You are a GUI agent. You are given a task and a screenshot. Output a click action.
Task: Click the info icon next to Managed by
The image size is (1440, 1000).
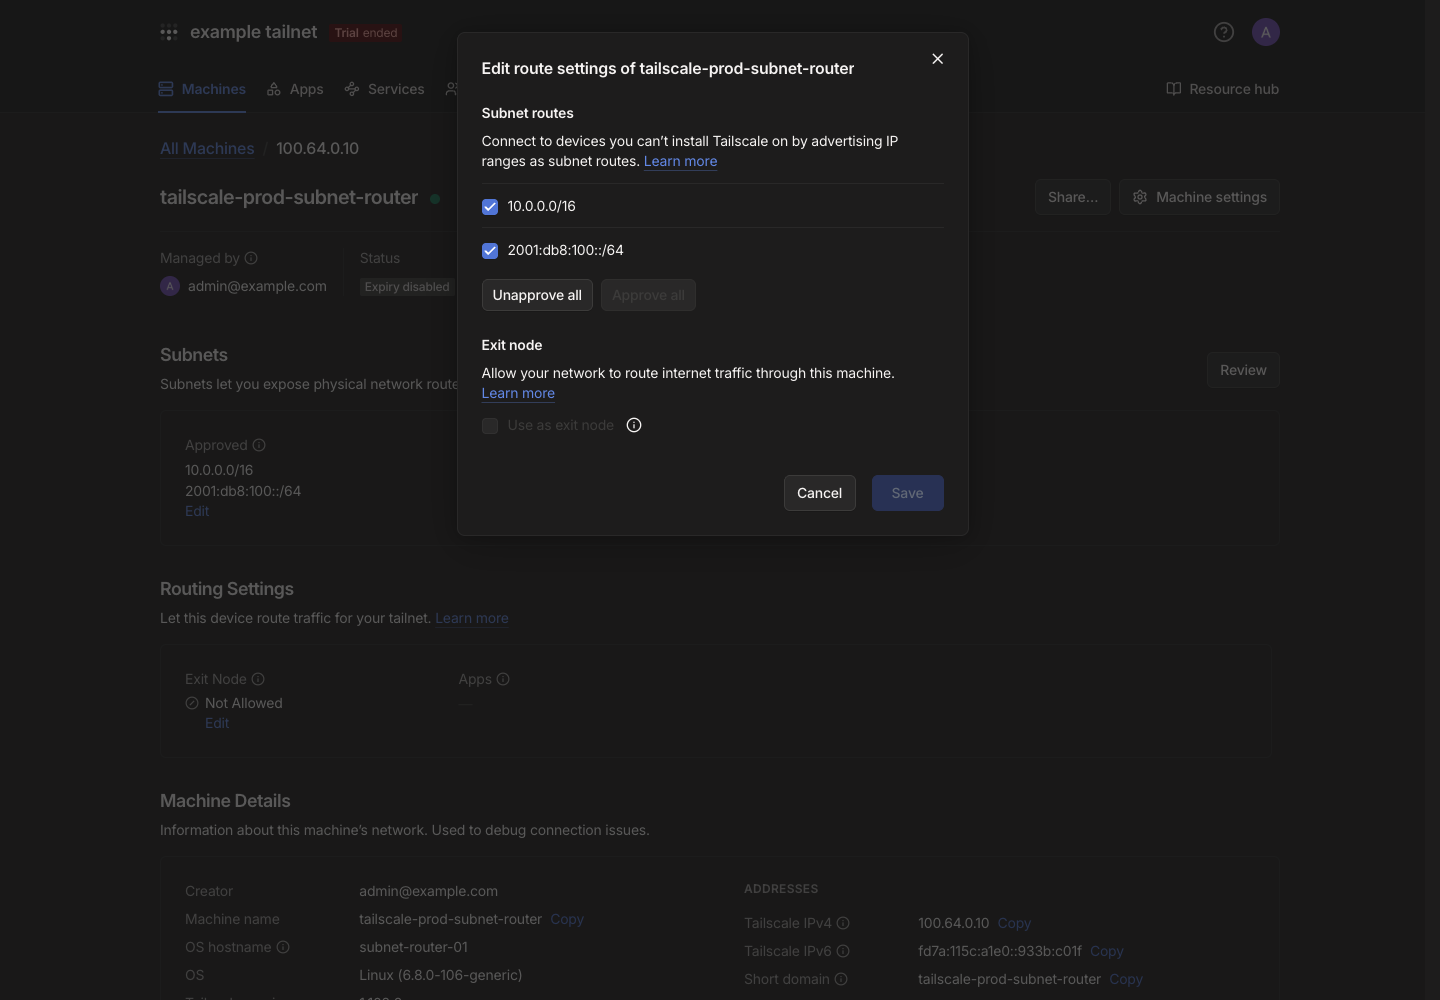(251, 258)
